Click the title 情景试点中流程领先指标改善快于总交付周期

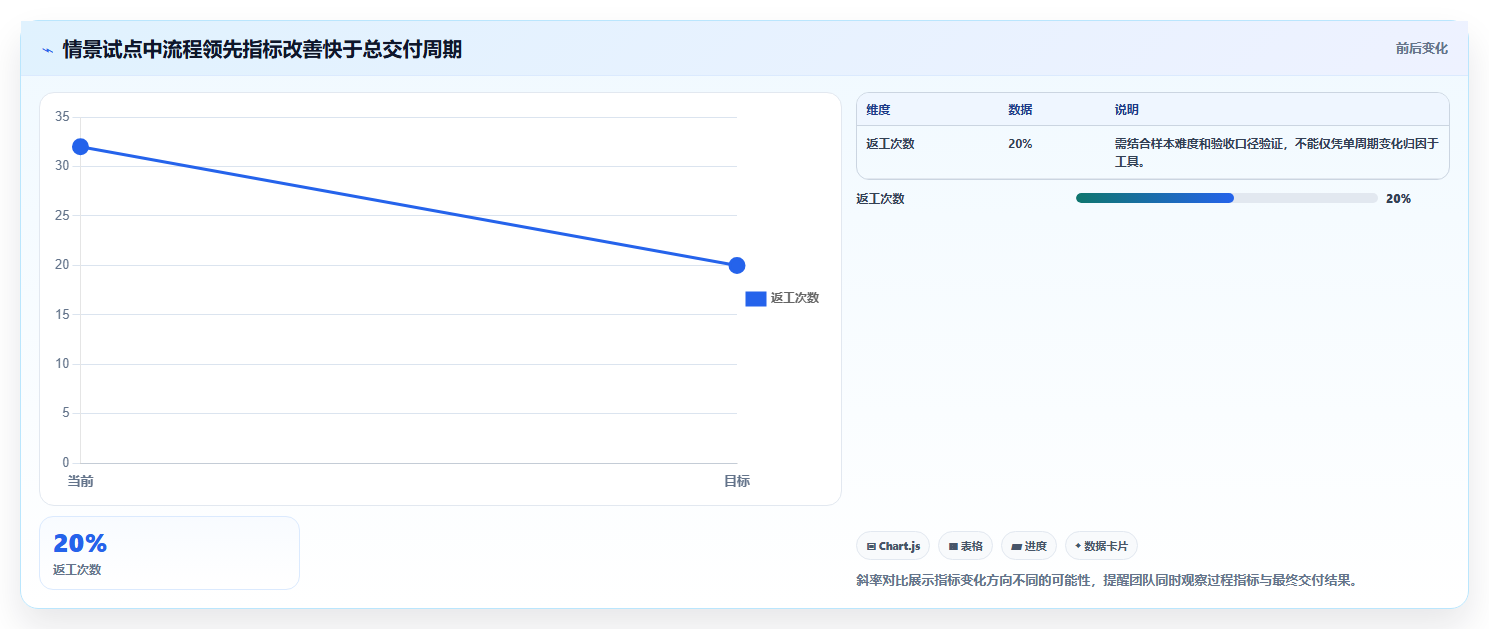tap(262, 49)
